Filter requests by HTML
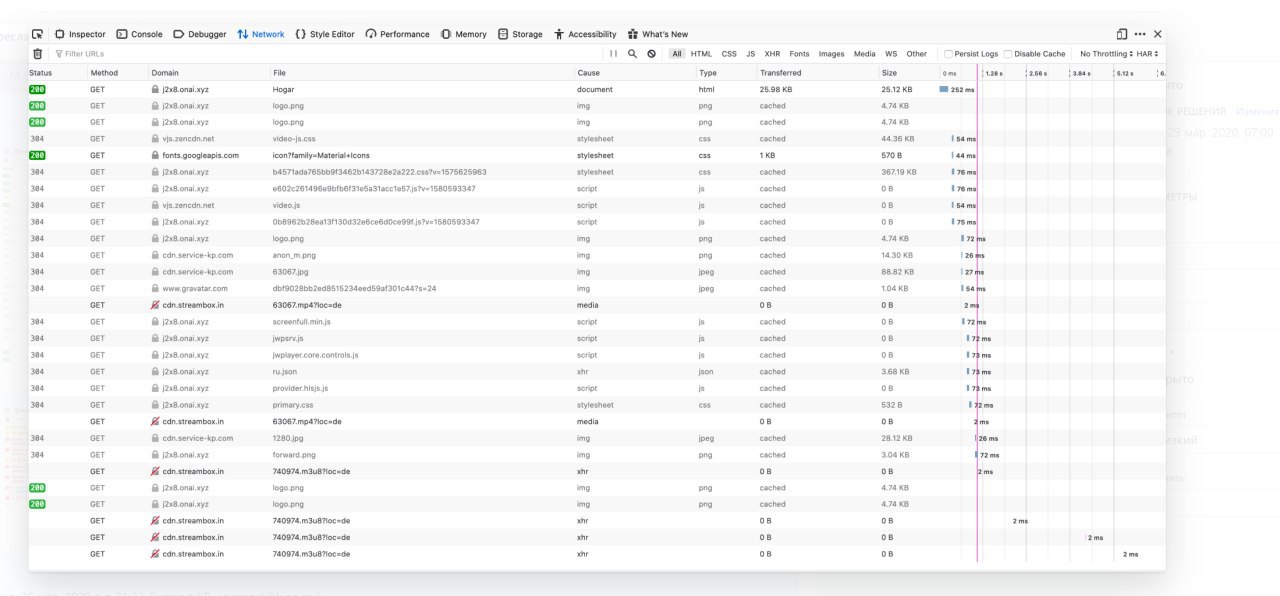The width and height of the screenshot is (1280, 596). (701, 54)
